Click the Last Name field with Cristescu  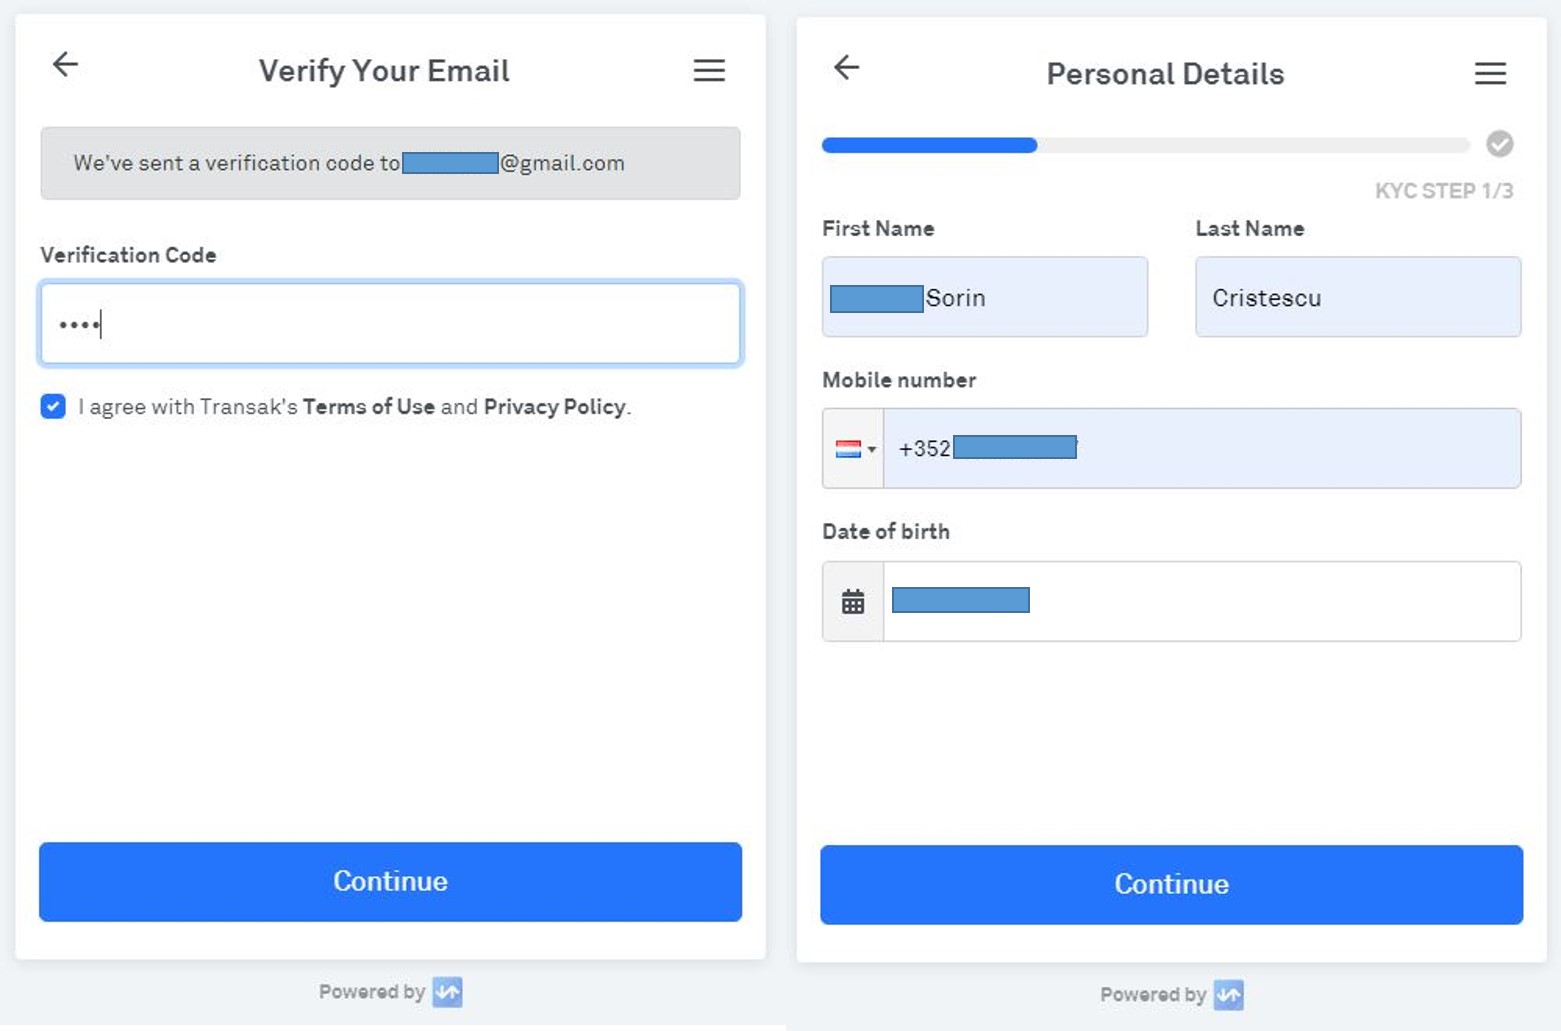click(x=1358, y=297)
